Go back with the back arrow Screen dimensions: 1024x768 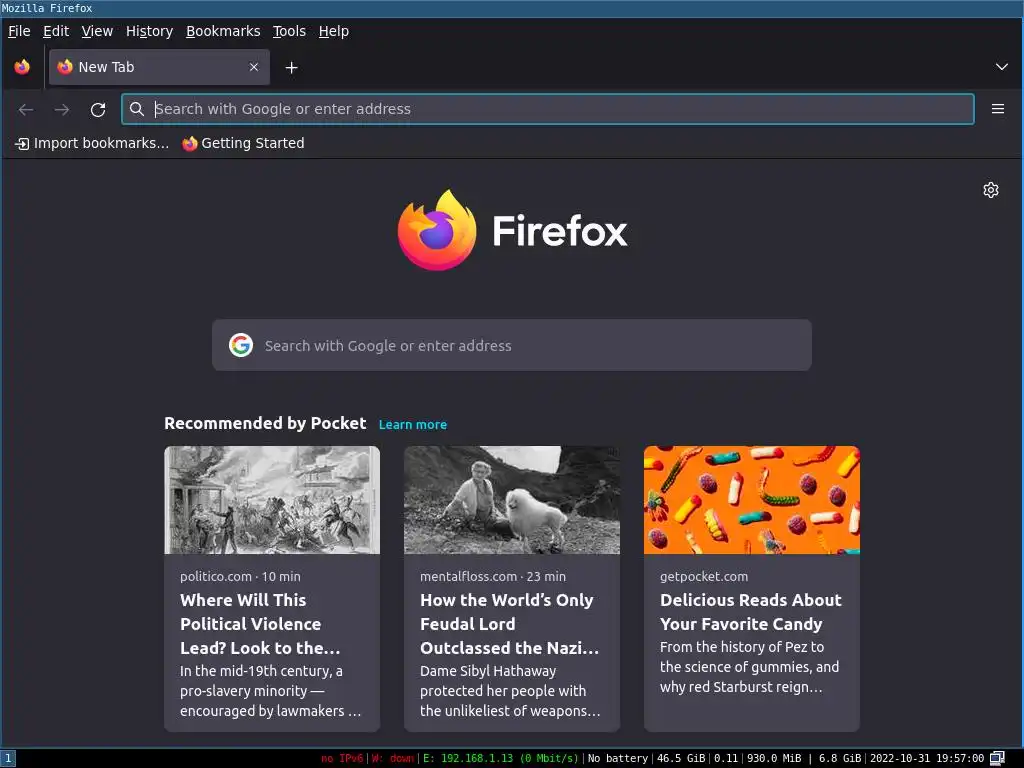coord(25,110)
